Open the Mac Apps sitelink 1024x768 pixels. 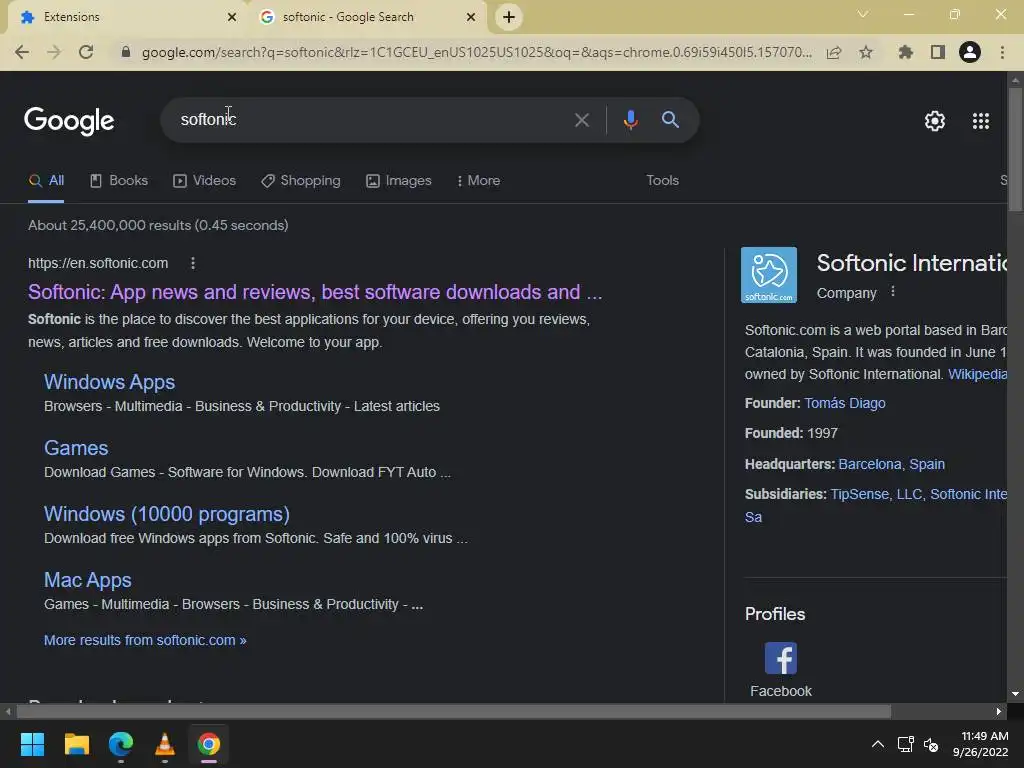88,580
